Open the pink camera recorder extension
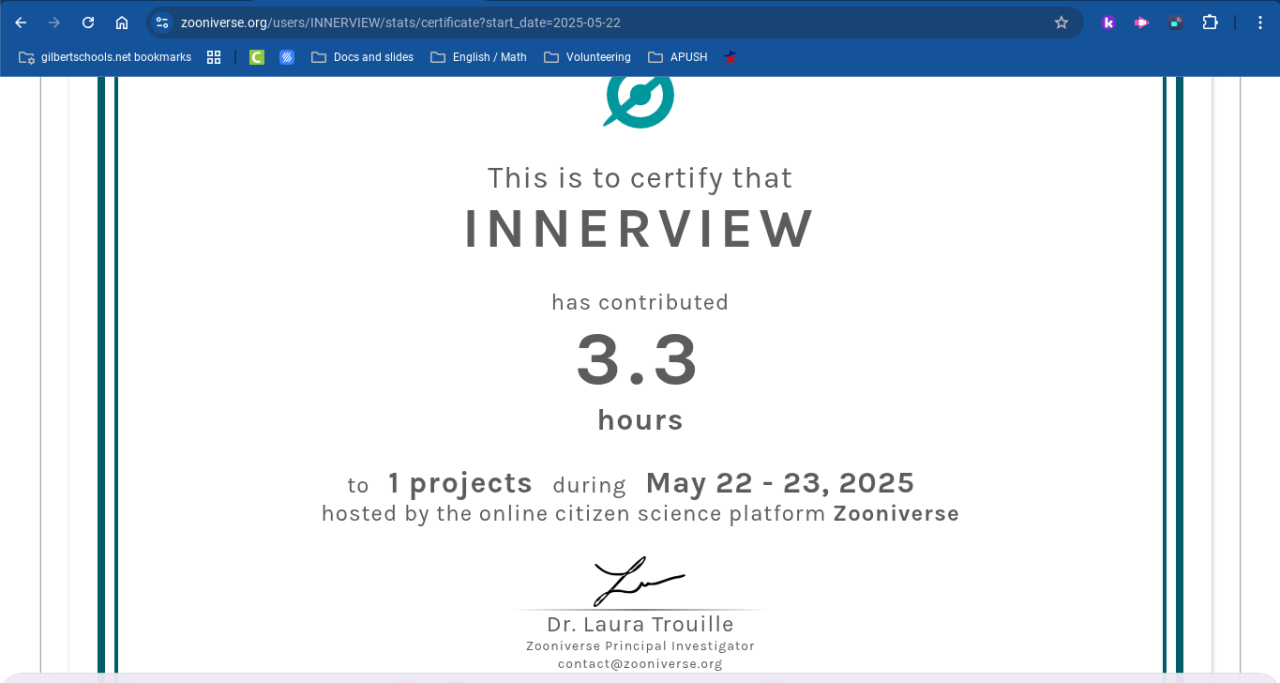This screenshot has width=1280, height=683. click(x=1142, y=22)
